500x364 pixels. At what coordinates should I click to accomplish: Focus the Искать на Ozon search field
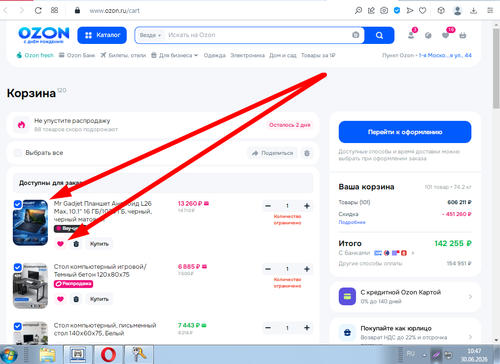coord(257,35)
